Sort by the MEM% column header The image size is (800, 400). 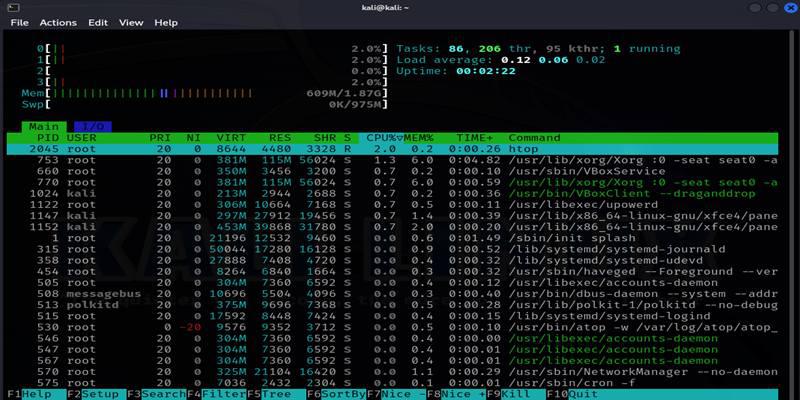419,138
